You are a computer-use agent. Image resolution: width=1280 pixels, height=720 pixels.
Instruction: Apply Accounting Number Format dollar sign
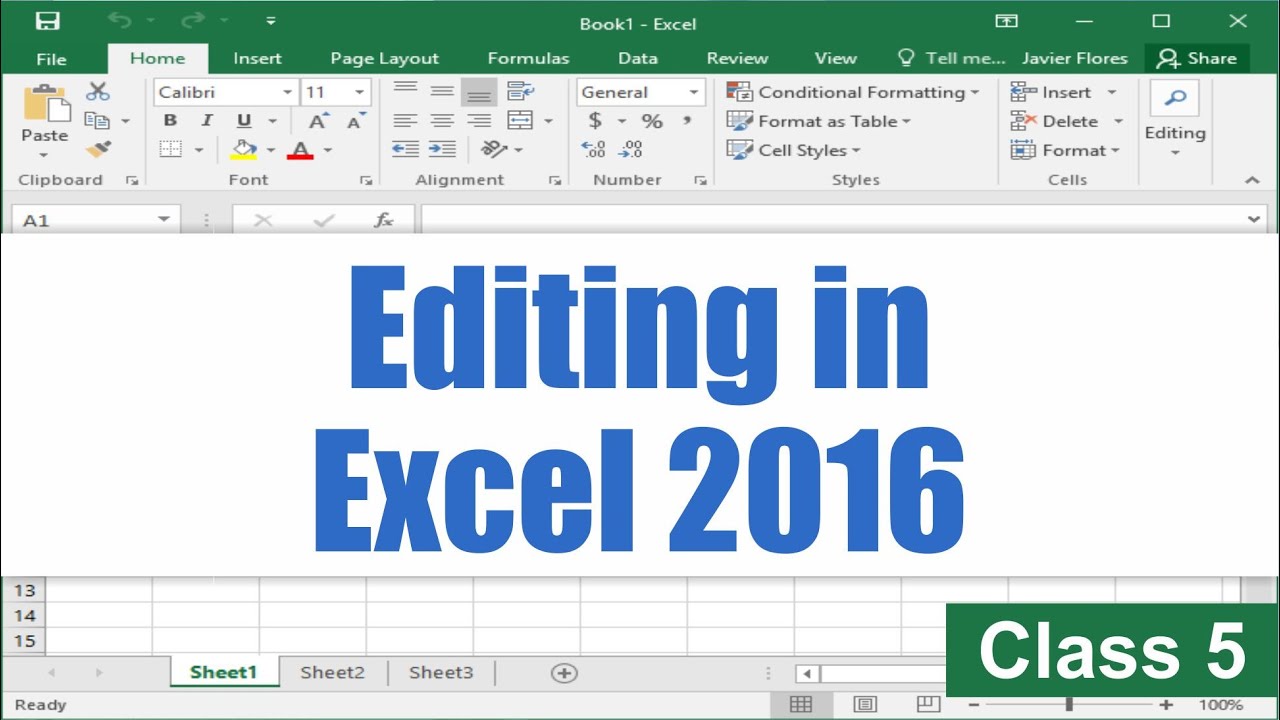point(596,121)
